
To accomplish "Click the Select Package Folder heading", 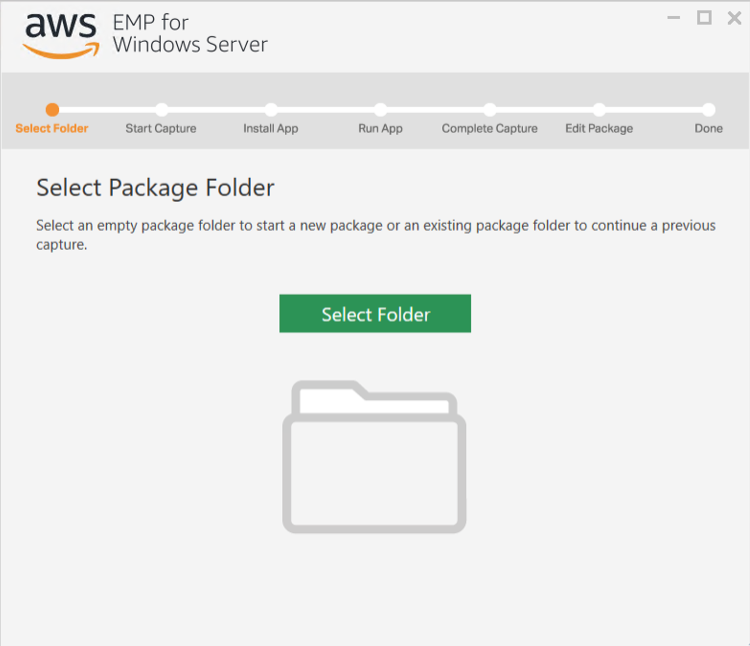I will (x=155, y=187).
